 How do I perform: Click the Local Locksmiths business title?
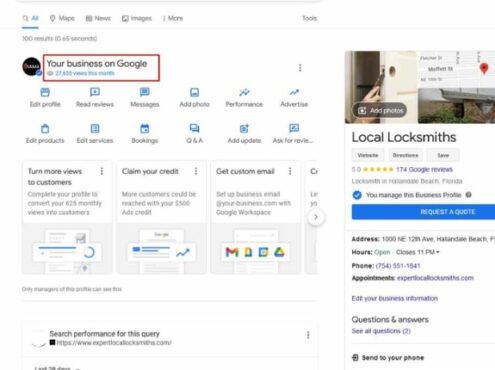click(x=404, y=137)
